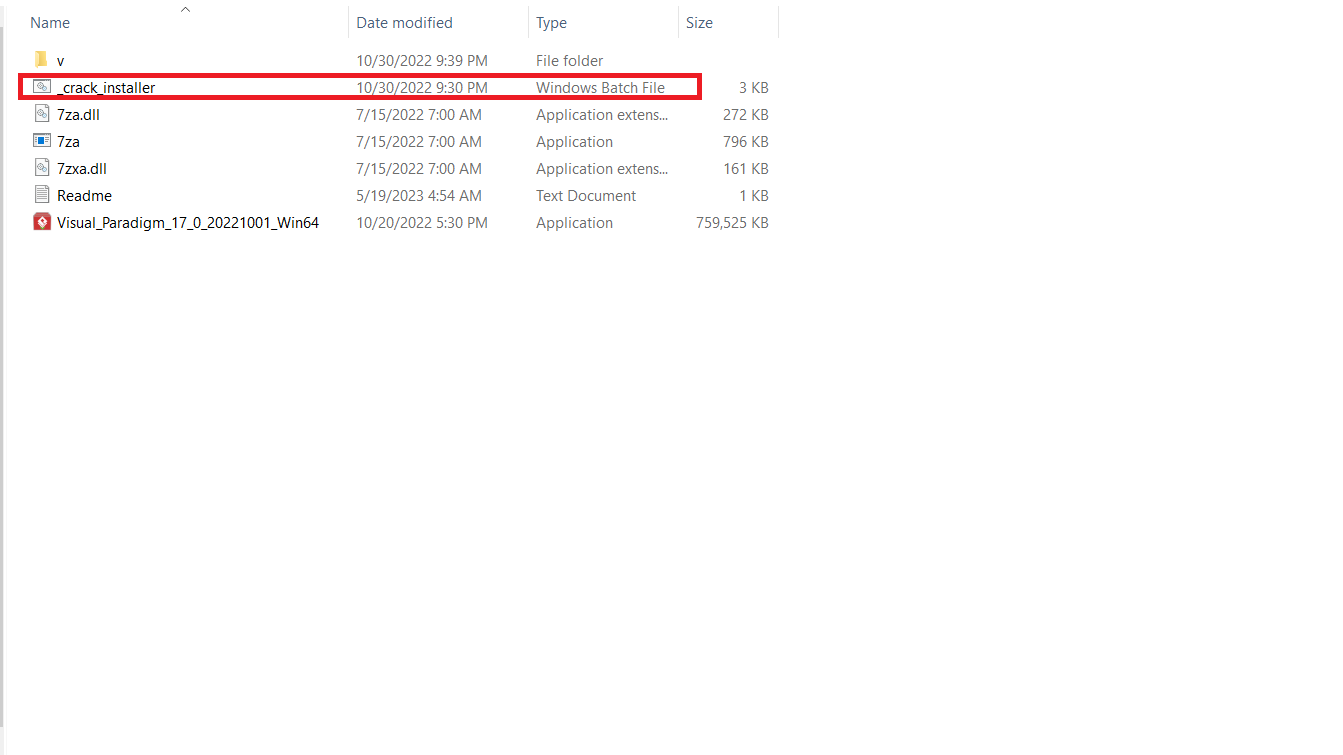Viewport: 1343px width, 755px height.
Task: Click the 1 KB size value
Action: (x=754, y=195)
